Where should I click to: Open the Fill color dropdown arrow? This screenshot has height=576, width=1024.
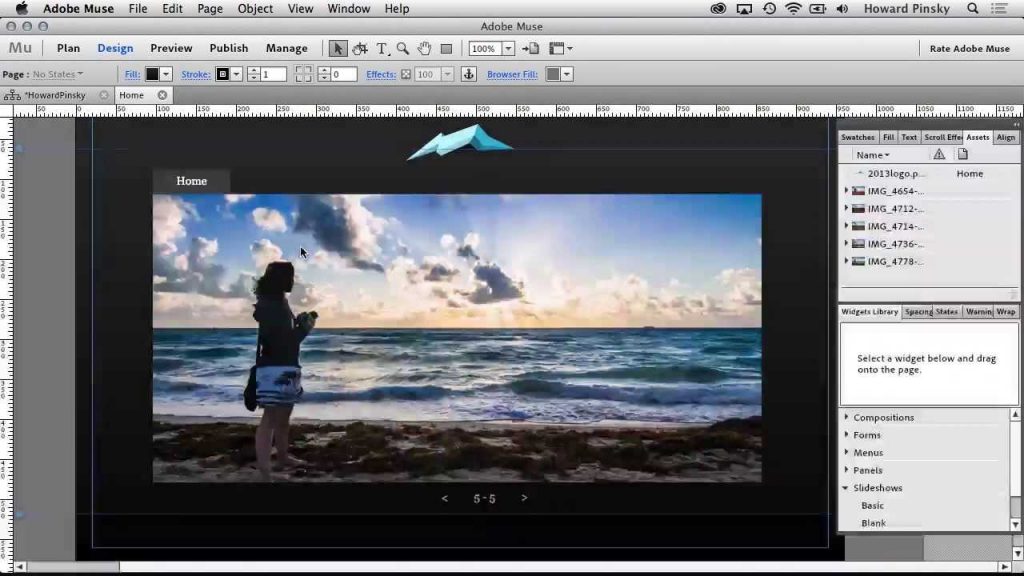[x=166, y=74]
